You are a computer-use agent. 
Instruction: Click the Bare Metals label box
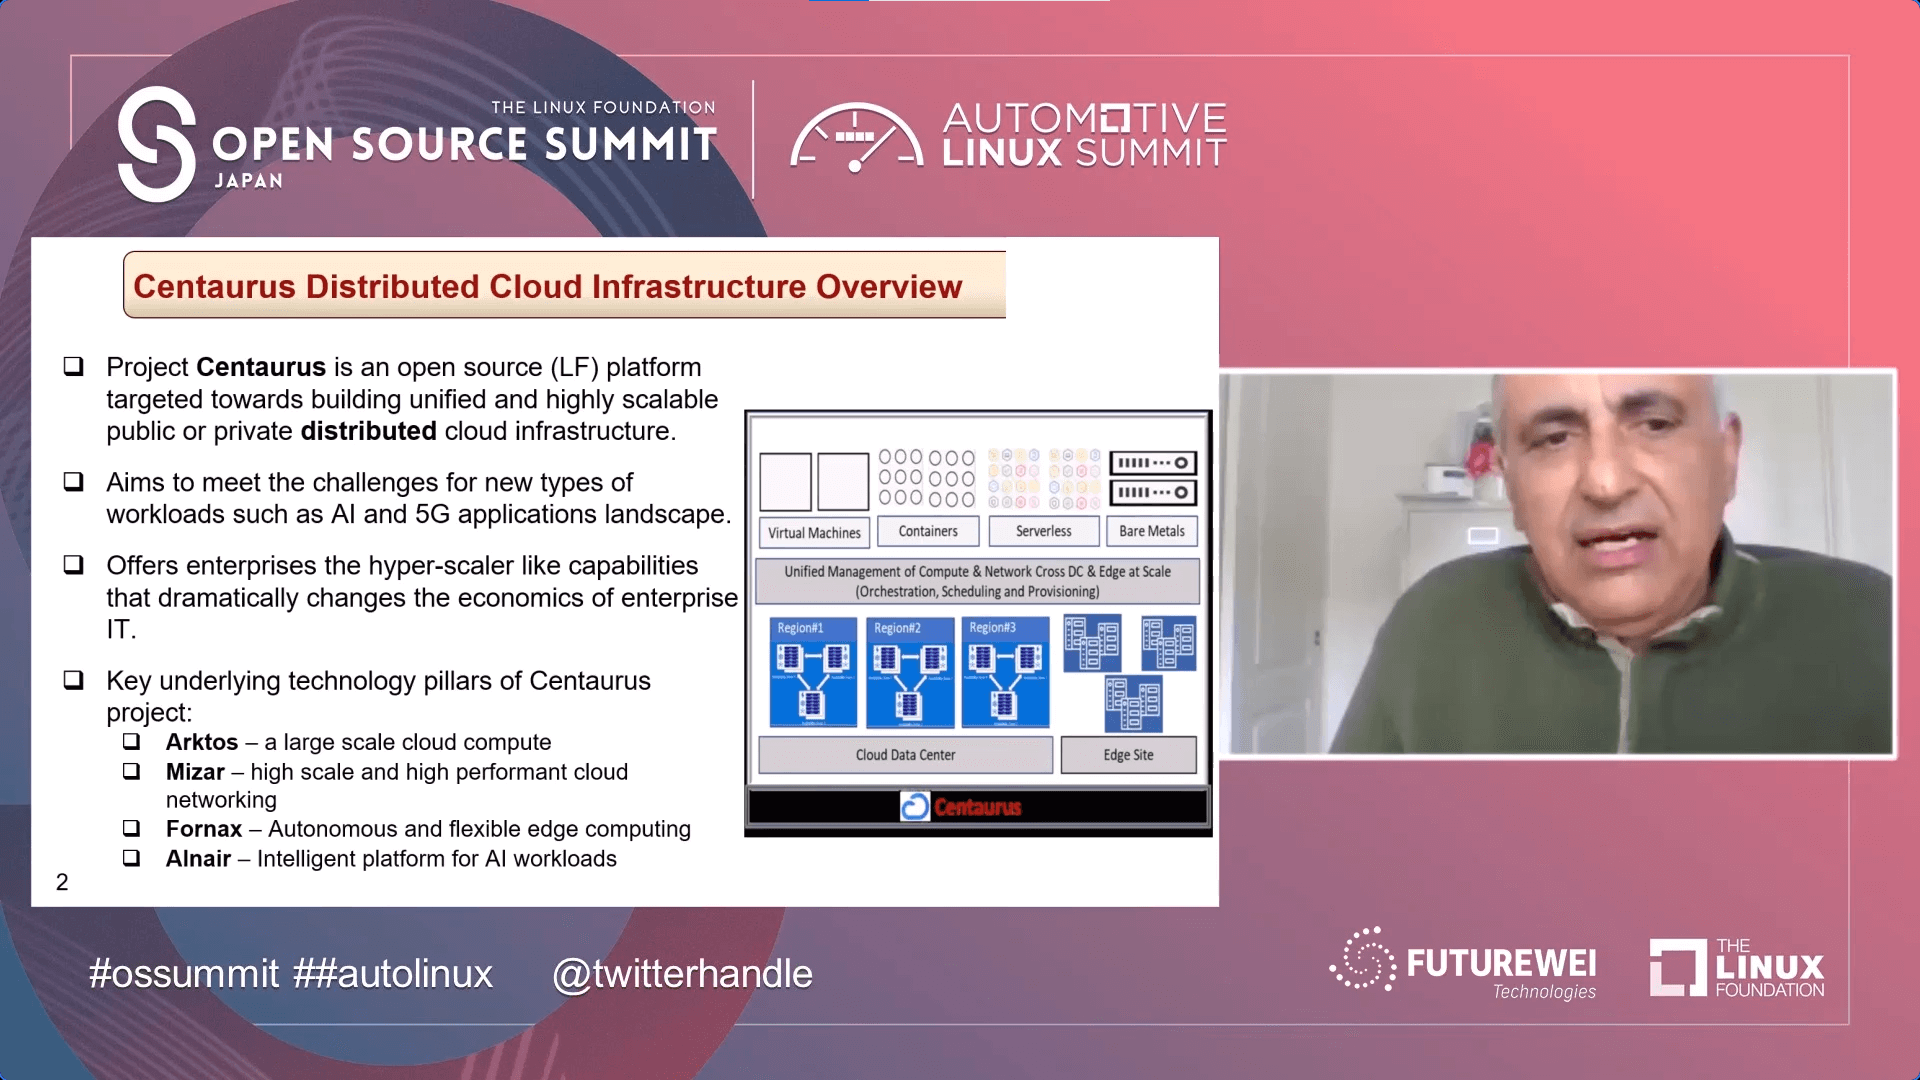[x=1152, y=531]
